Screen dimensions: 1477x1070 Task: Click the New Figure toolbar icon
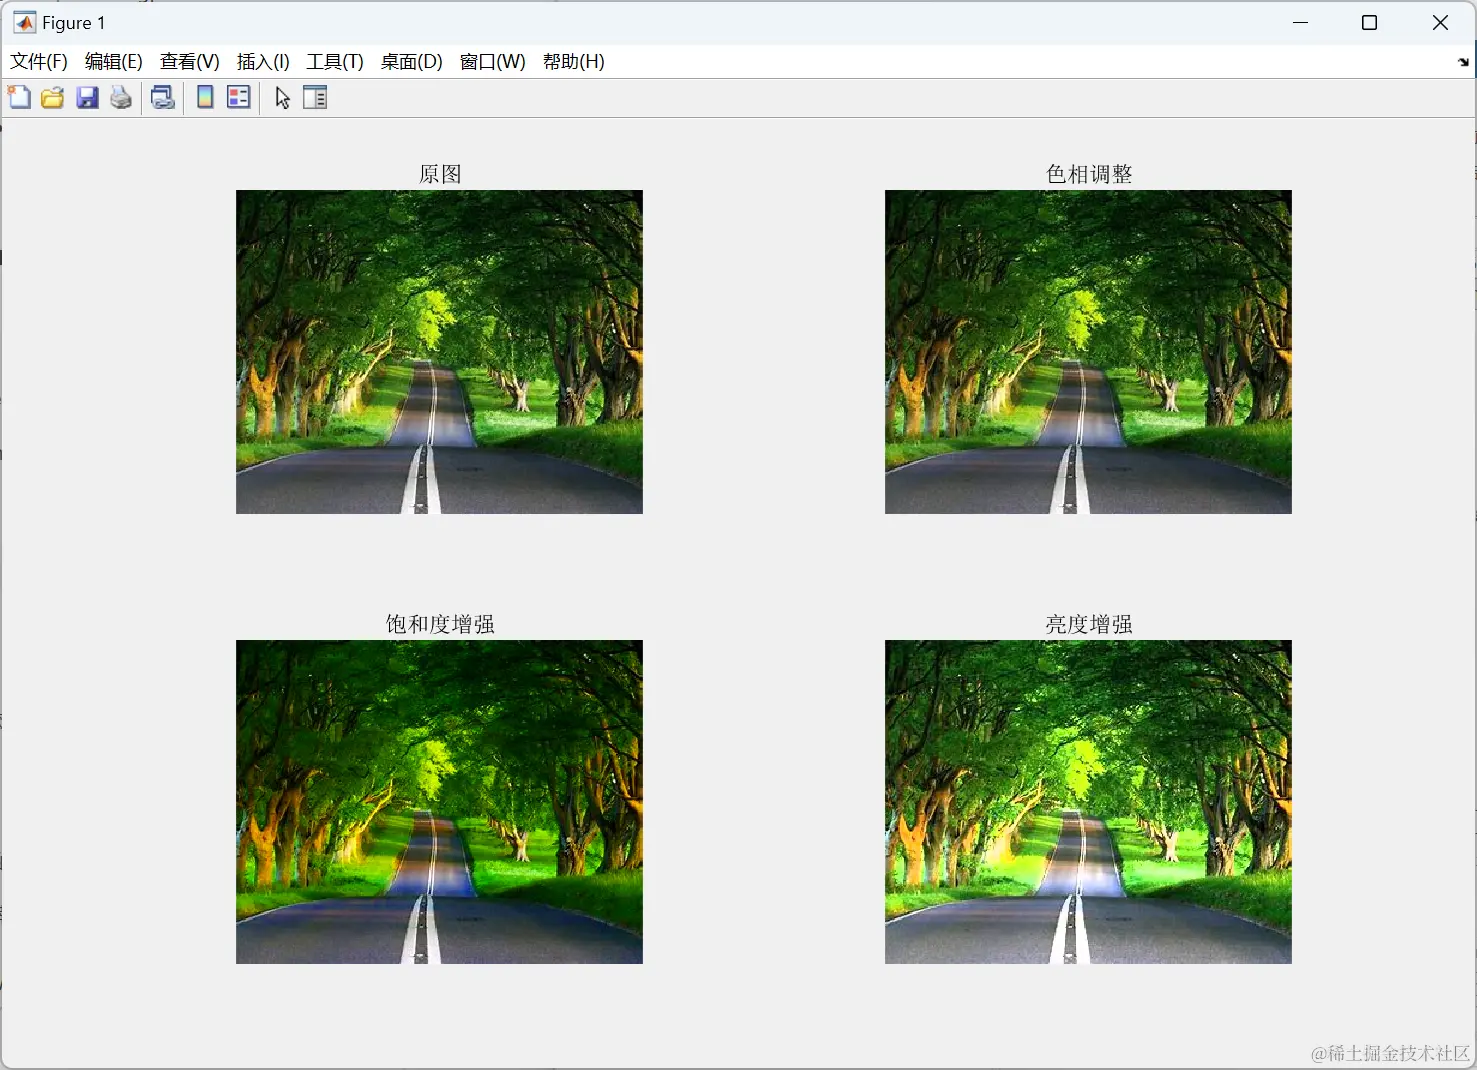click(x=19, y=97)
